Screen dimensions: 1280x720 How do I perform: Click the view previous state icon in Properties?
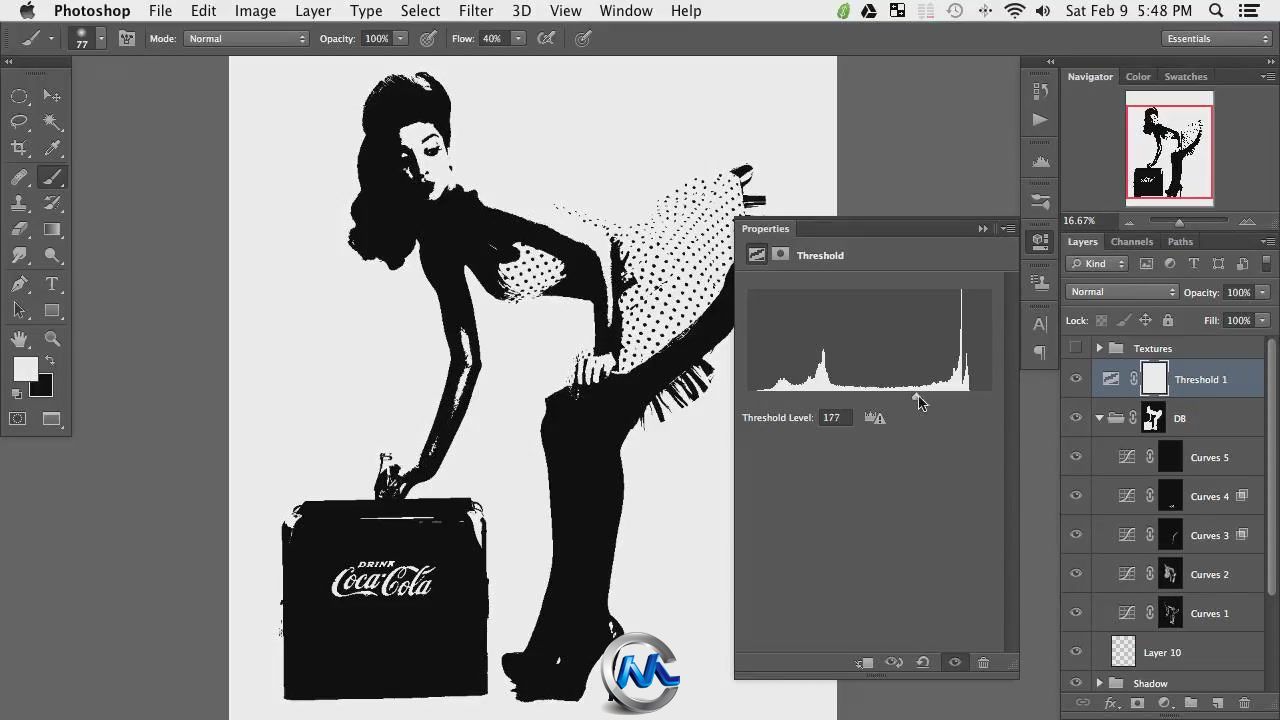point(894,662)
